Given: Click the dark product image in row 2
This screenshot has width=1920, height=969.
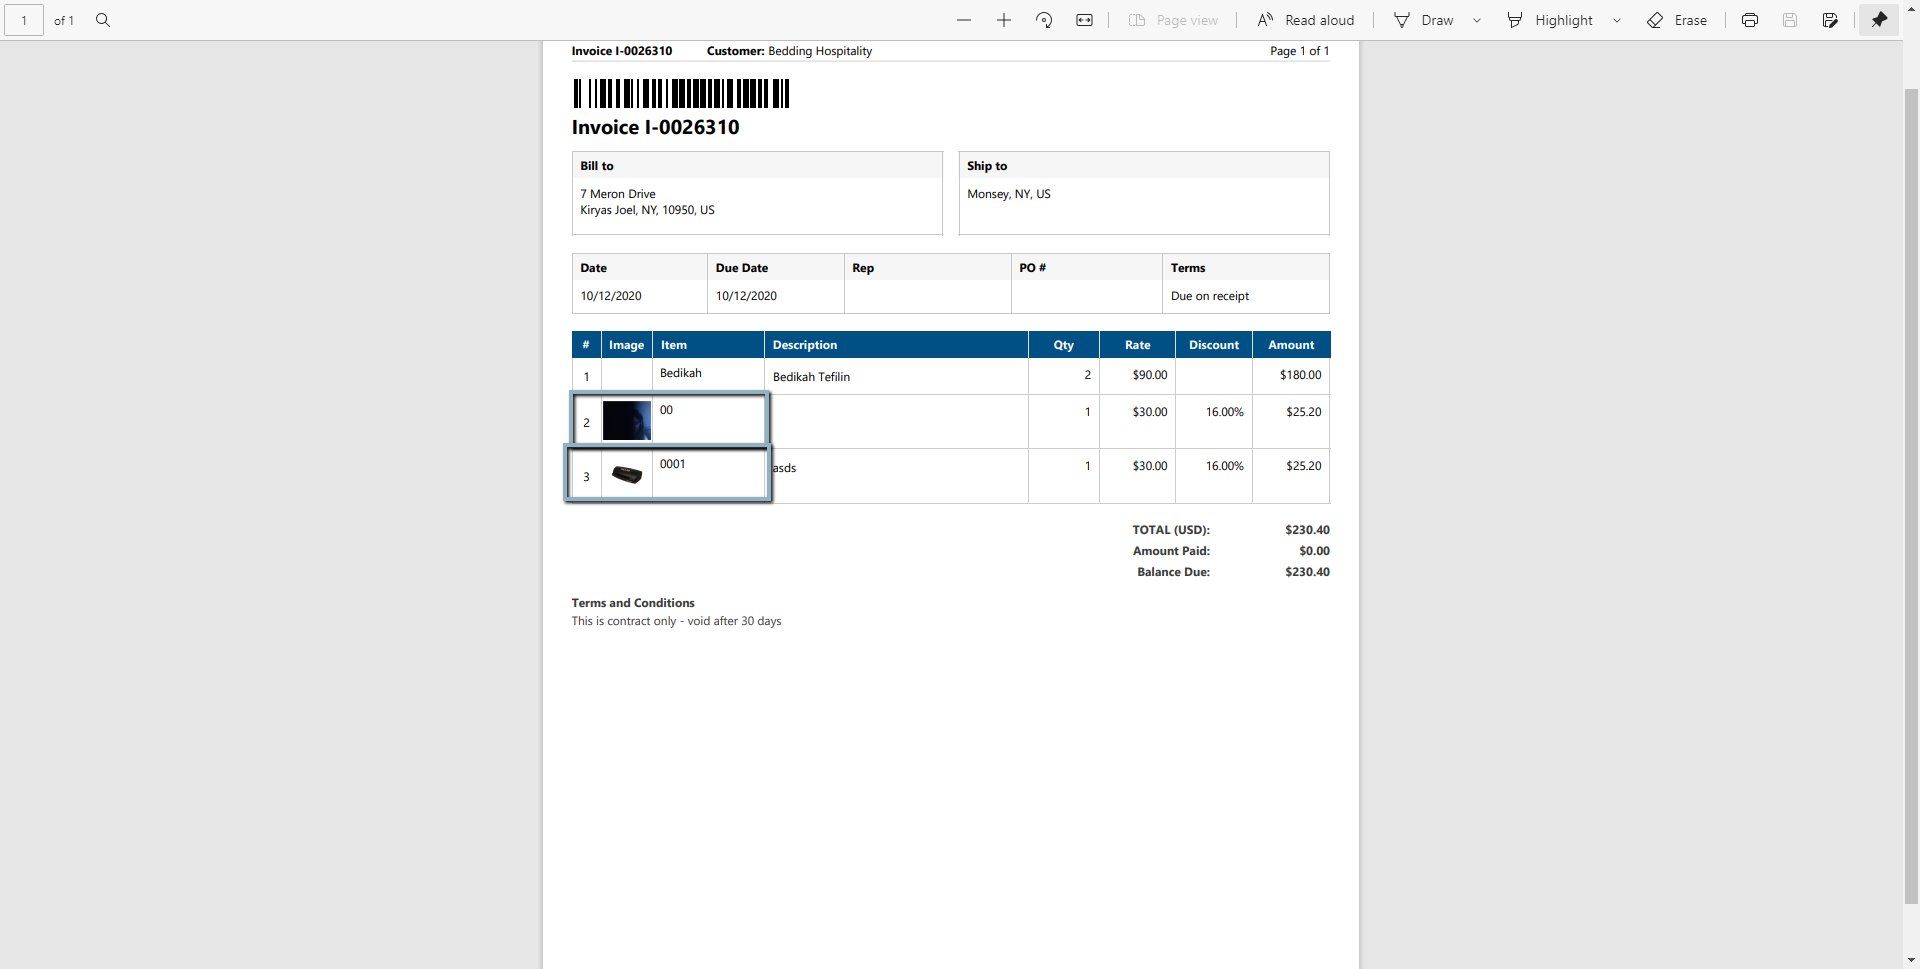Looking at the screenshot, I should (627, 421).
